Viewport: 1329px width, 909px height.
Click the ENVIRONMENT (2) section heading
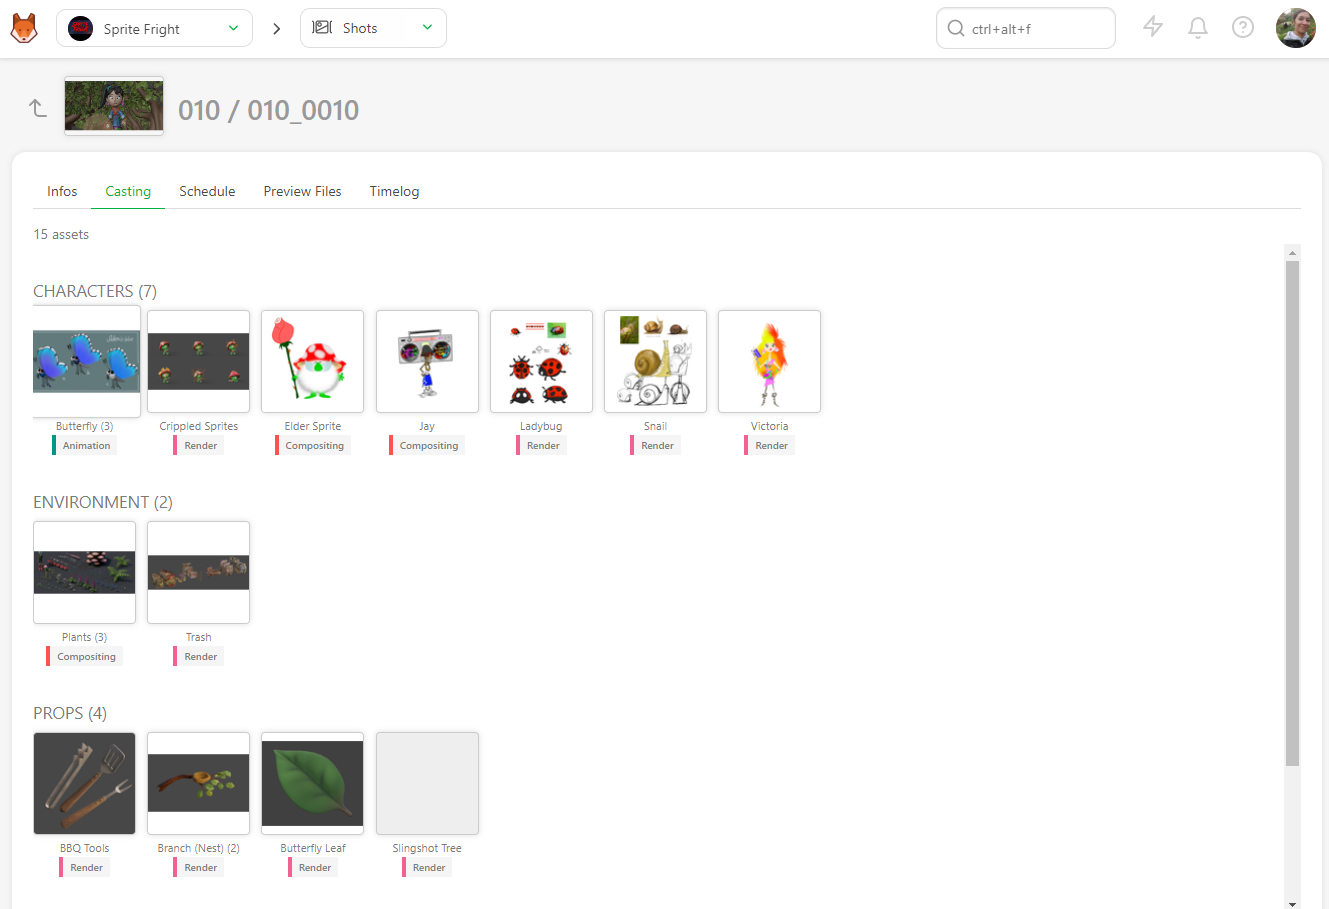point(103,502)
